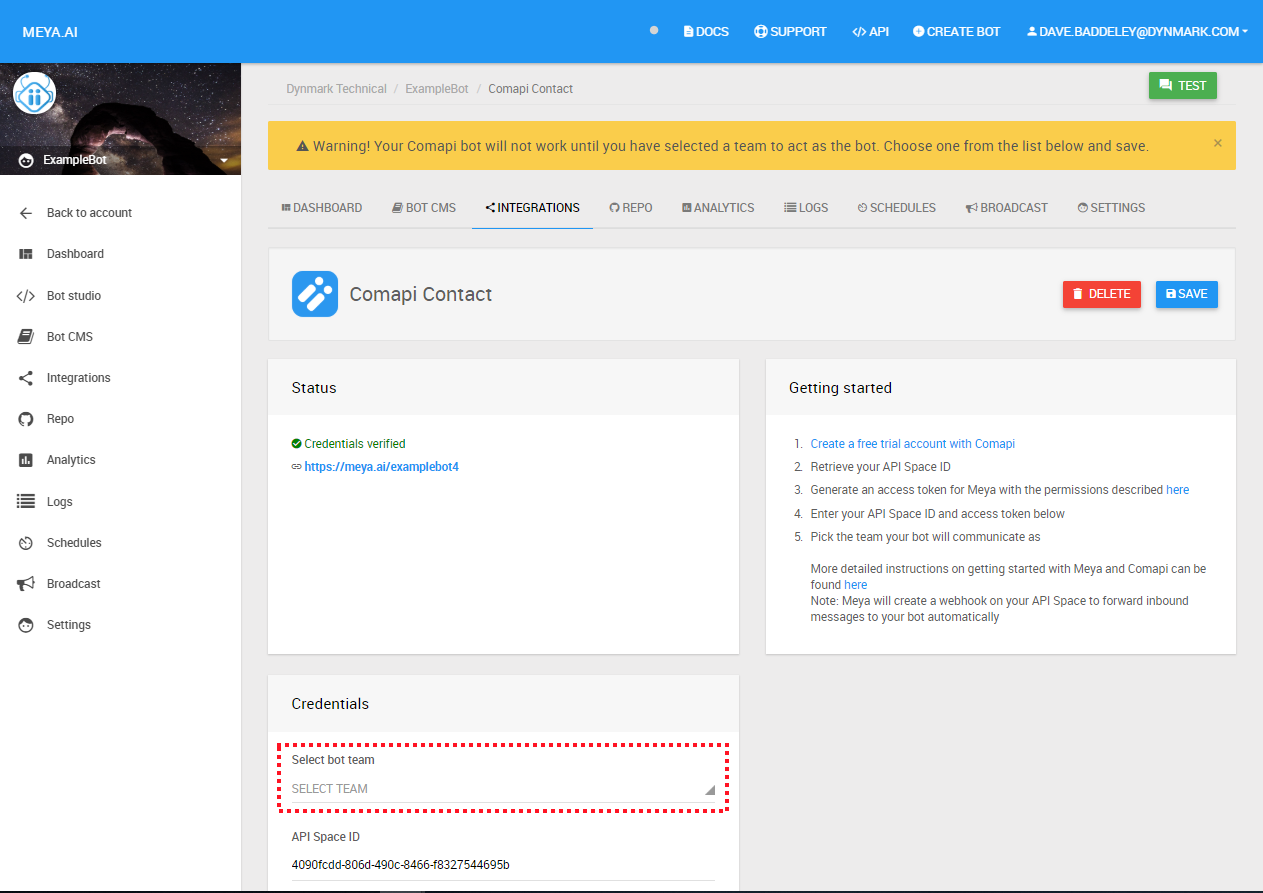1263x893 pixels.
Task: Open the Settings tab
Action: (1111, 208)
